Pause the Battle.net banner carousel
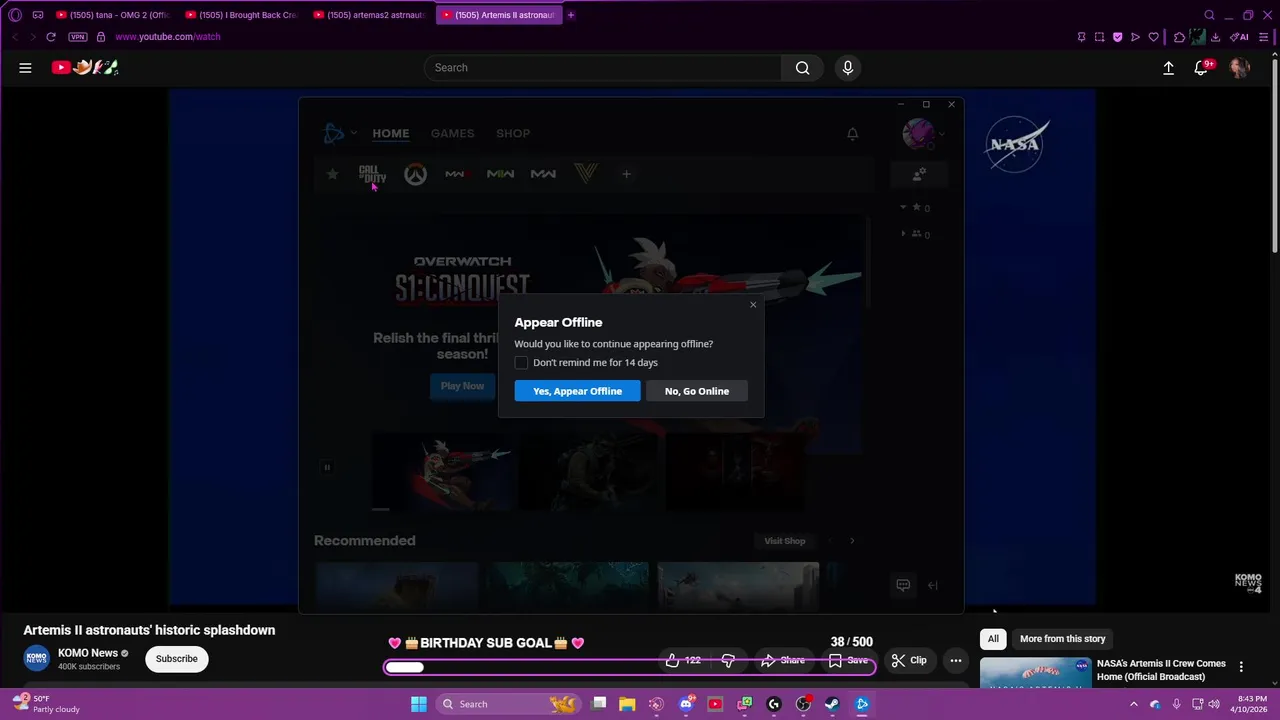Screen dimensions: 1280x720 [x=326, y=467]
